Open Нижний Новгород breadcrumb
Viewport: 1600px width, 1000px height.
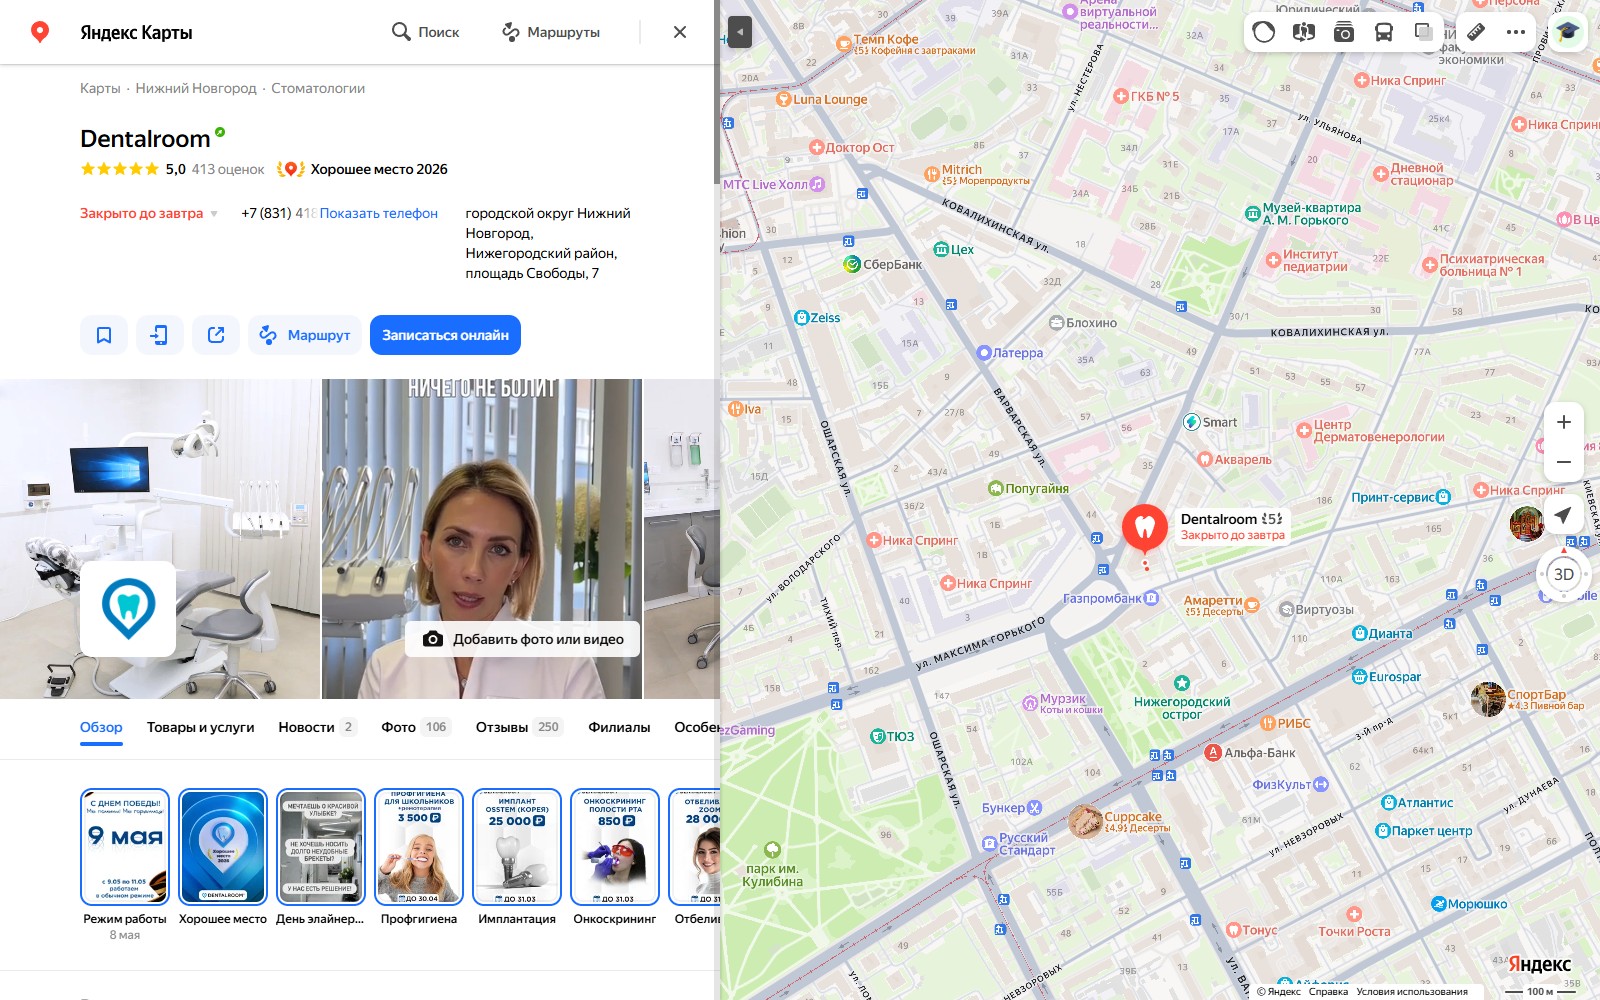[196, 88]
